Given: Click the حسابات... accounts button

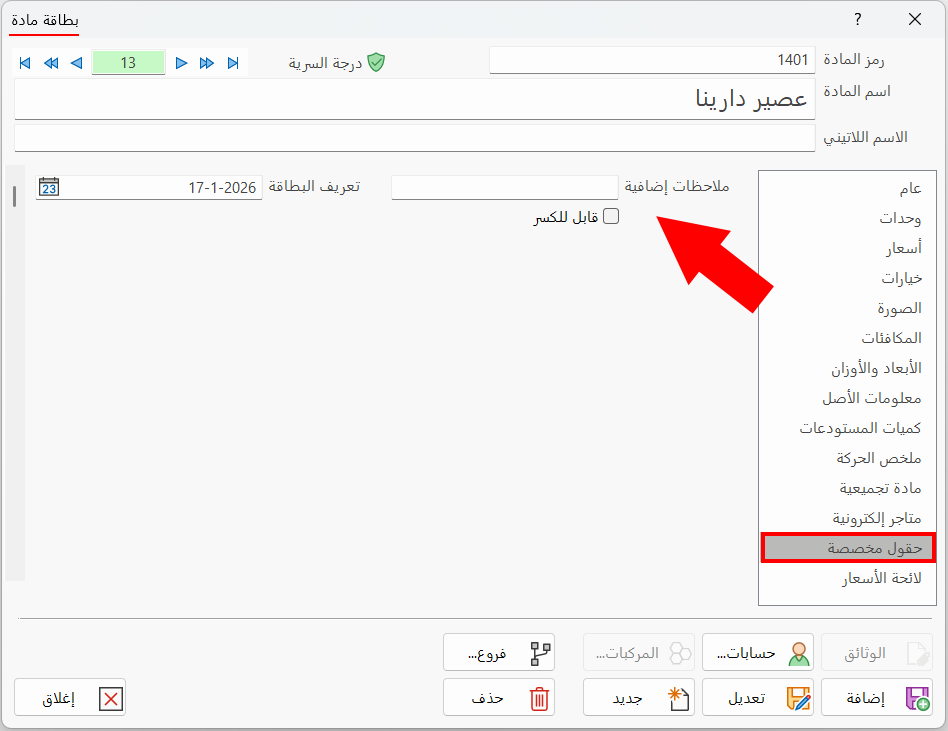Looking at the screenshot, I should click(x=758, y=652).
